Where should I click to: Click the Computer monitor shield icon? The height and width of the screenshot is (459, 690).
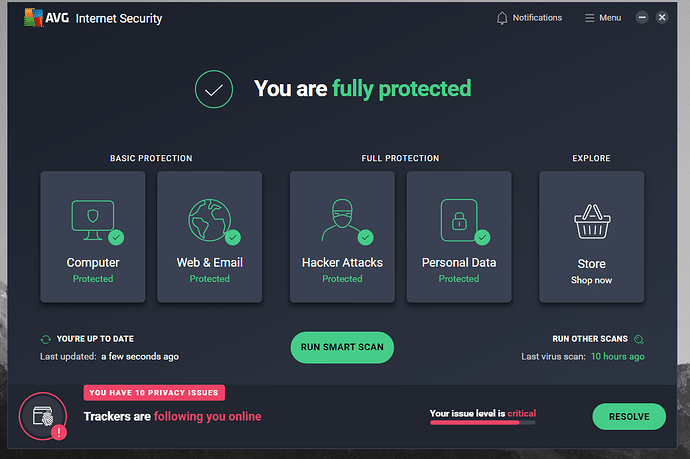(x=92, y=221)
